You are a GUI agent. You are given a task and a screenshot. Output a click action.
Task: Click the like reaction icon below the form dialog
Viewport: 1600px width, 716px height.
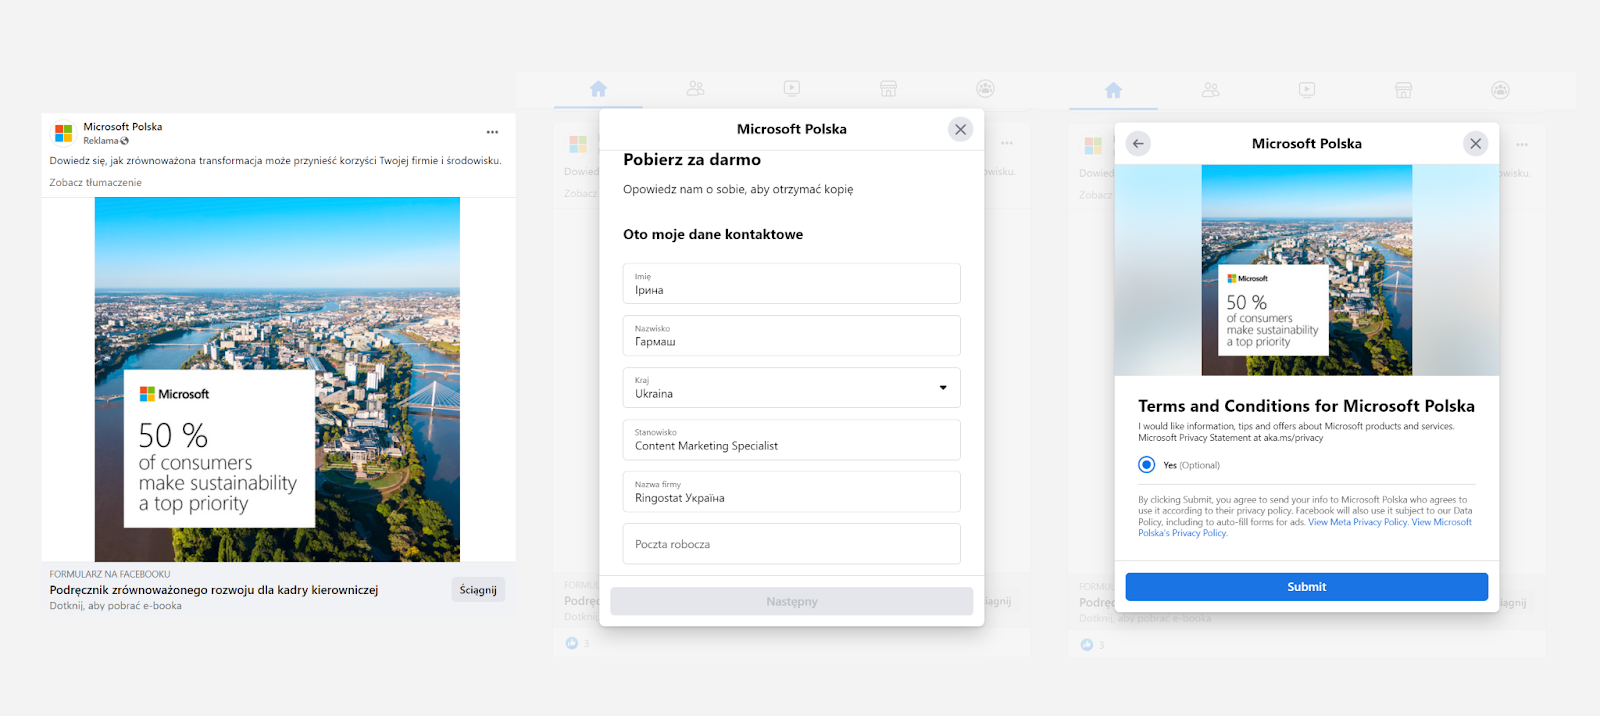point(571,643)
